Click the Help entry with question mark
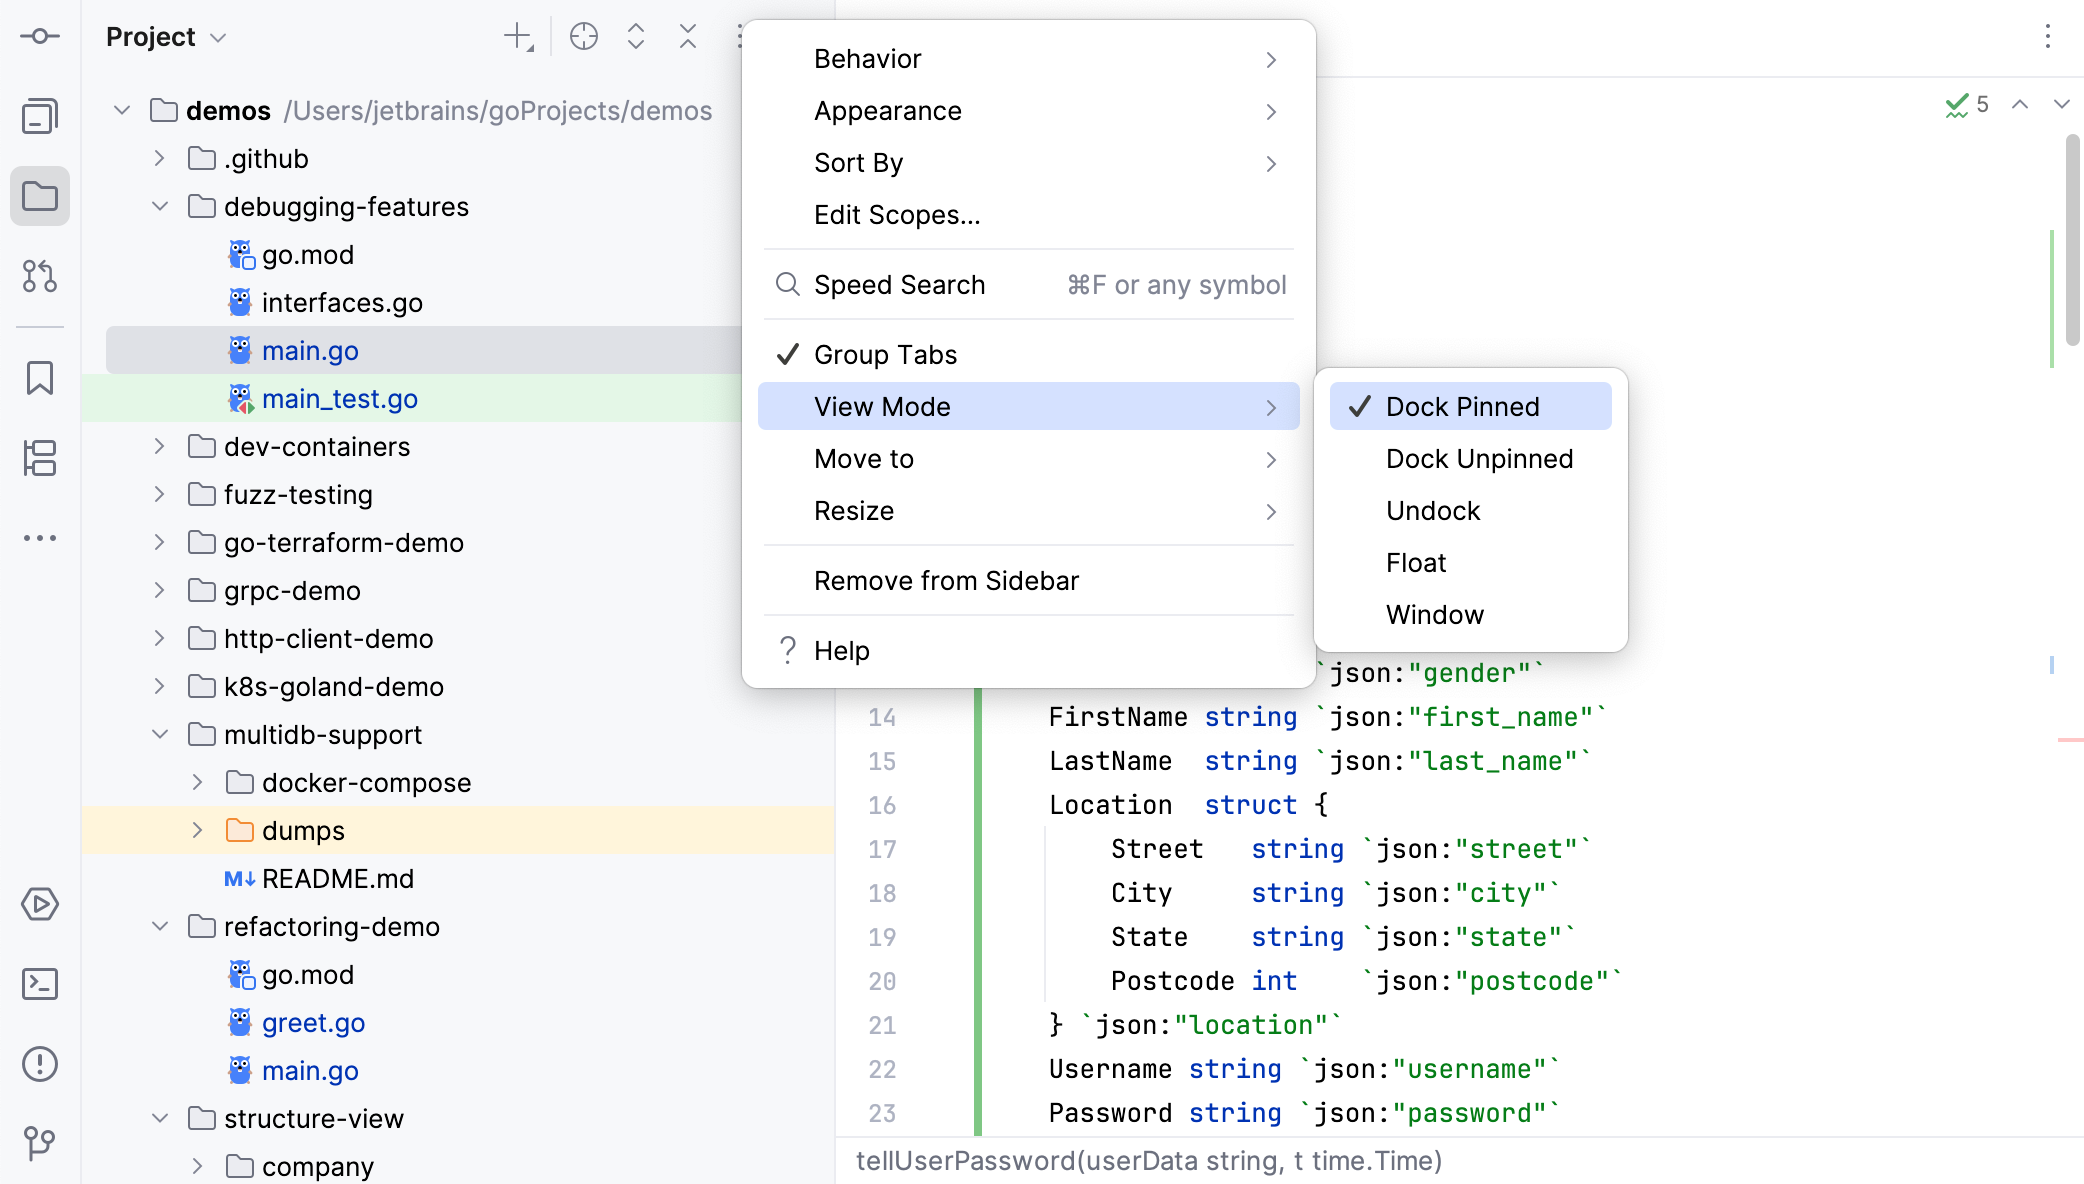The width and height of the screenshot is (2084, 1184). click(841, 650)
